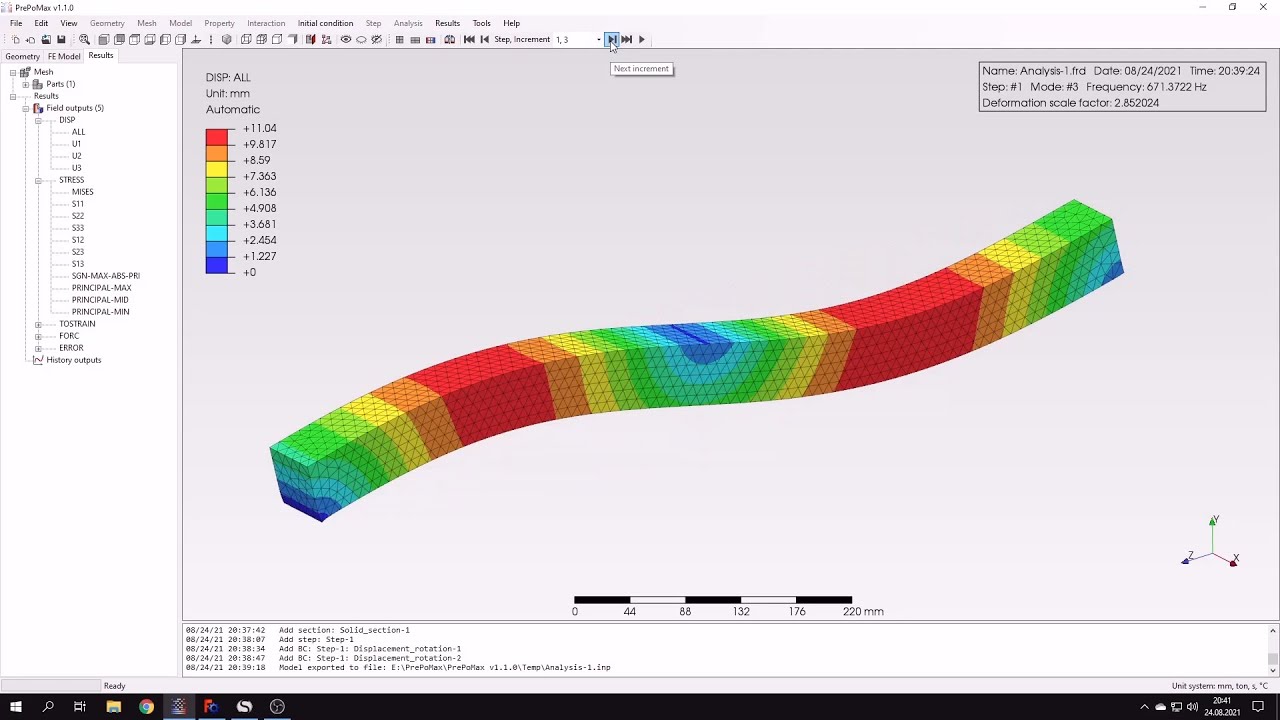The image size is (1280, 720).
Task: Click the yellow legend swatch at +8.59
Action: coord(217,168)
